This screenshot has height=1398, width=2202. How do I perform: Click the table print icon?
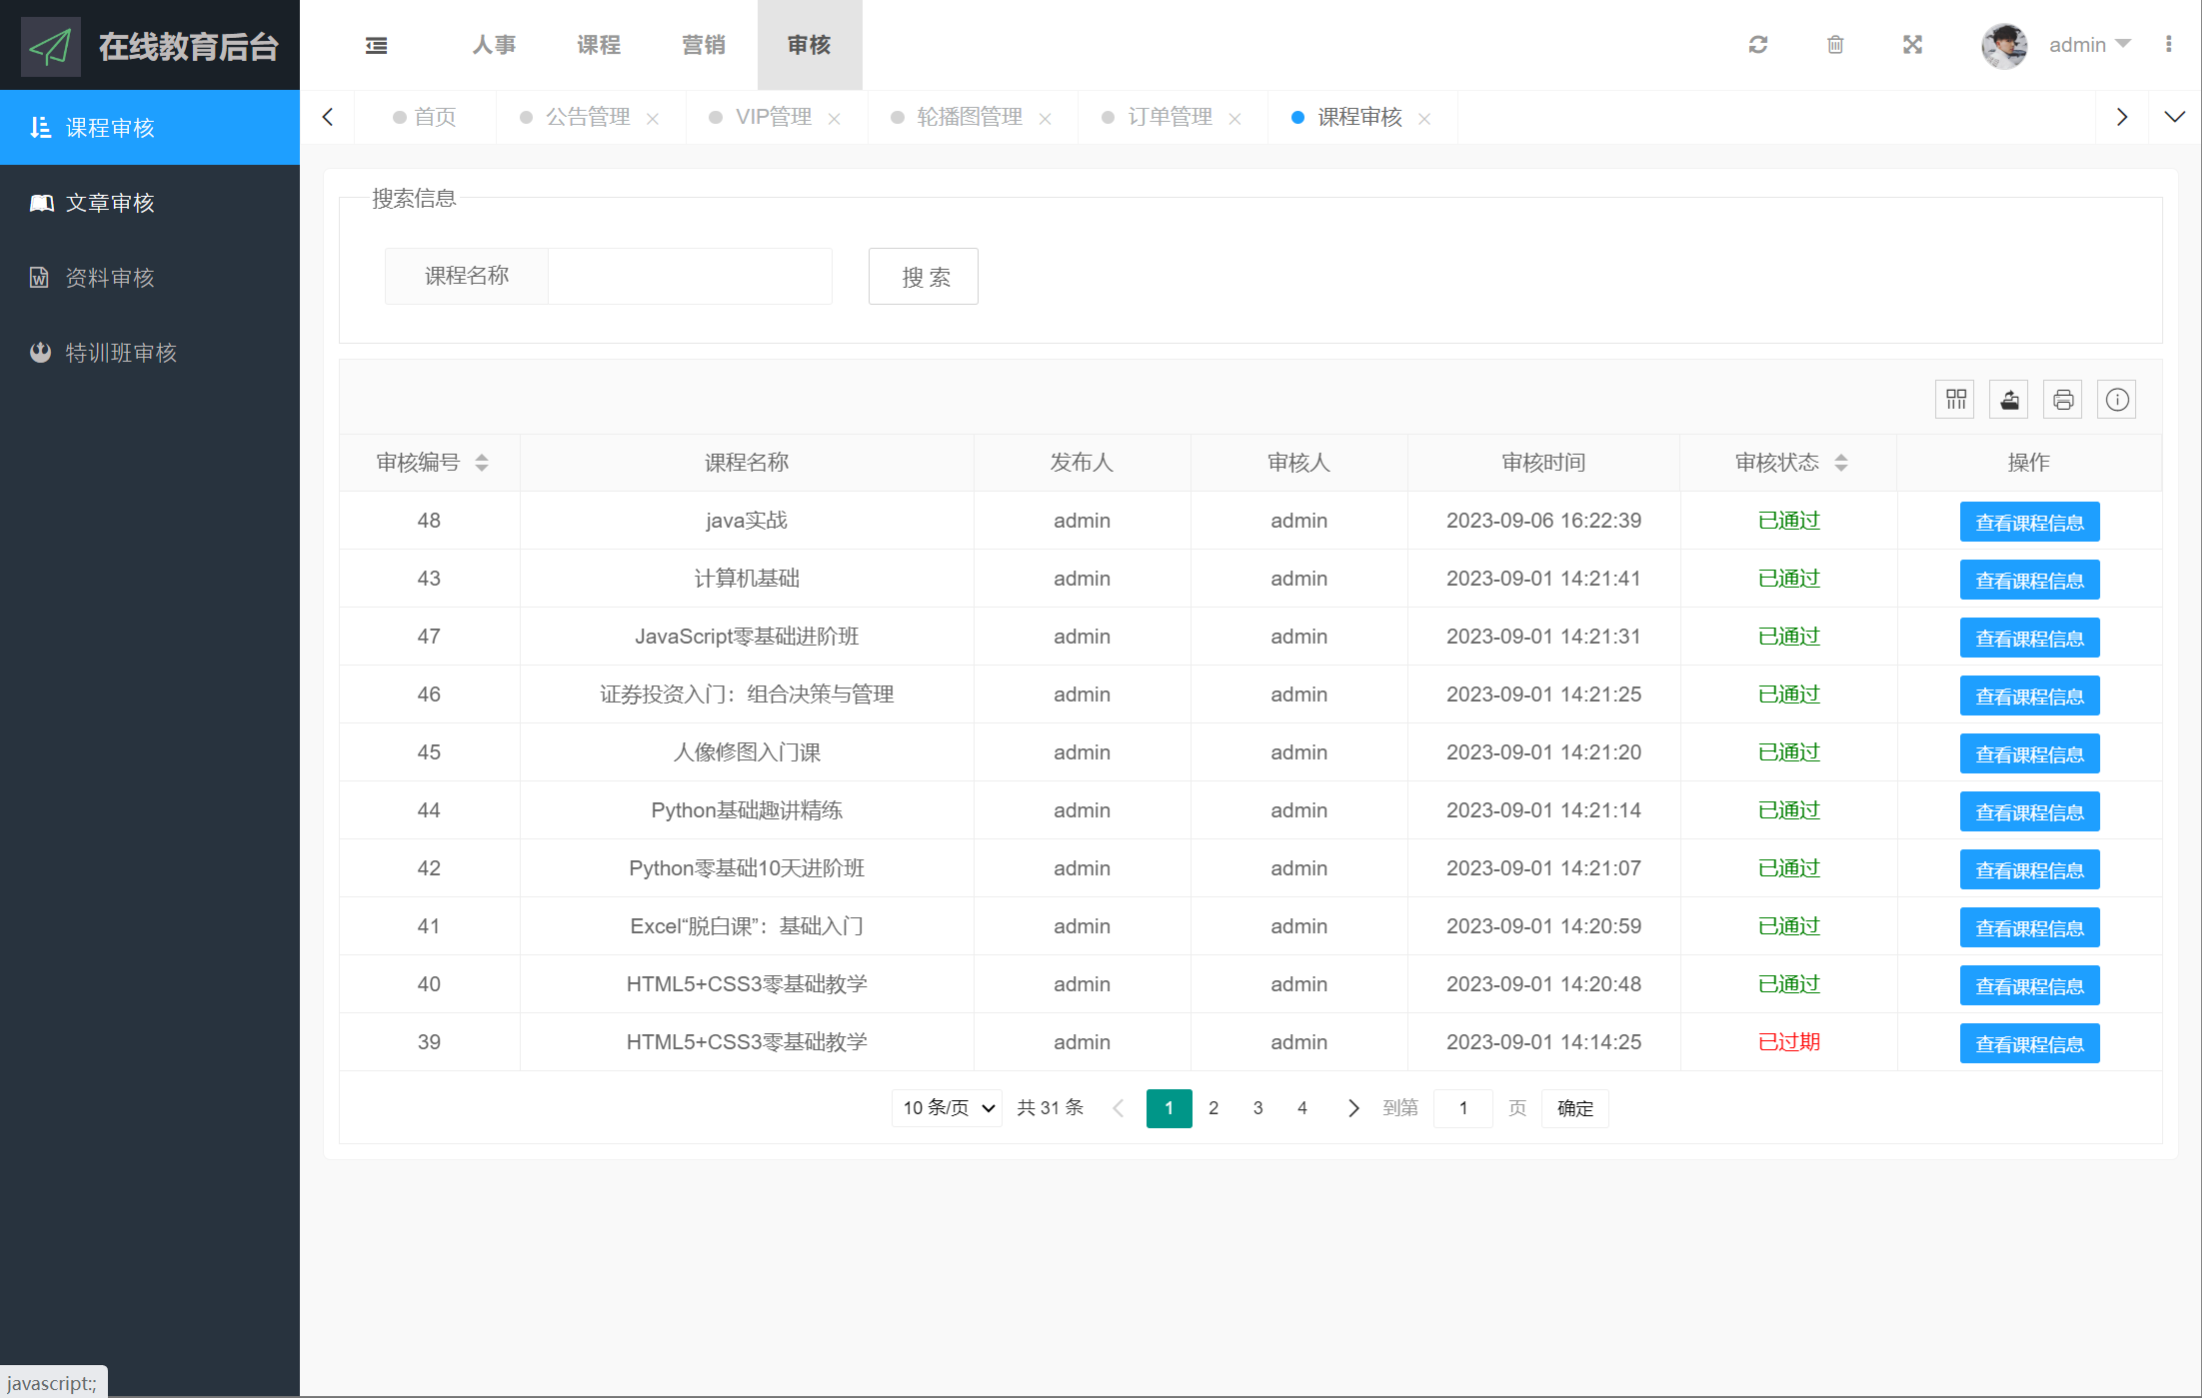[x=2063, y=400]
